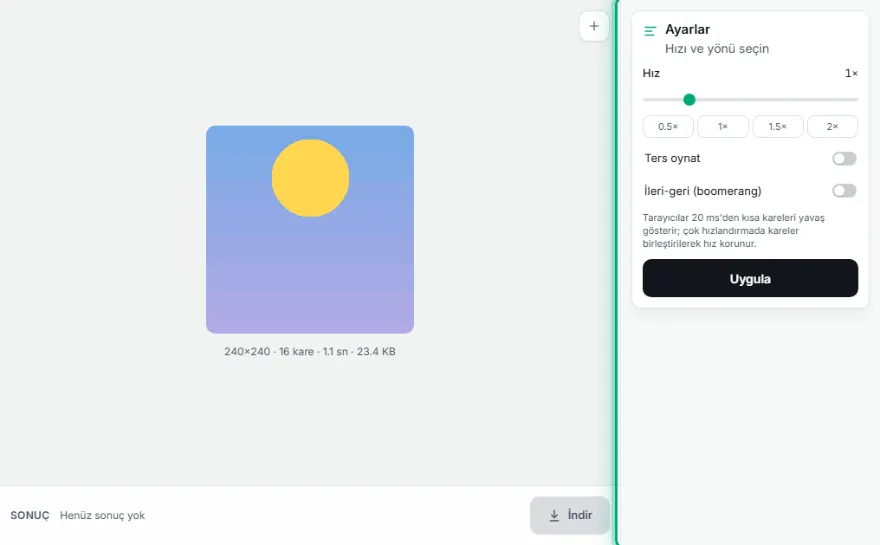Click the SONUÇ label

[x=30, y=515]
